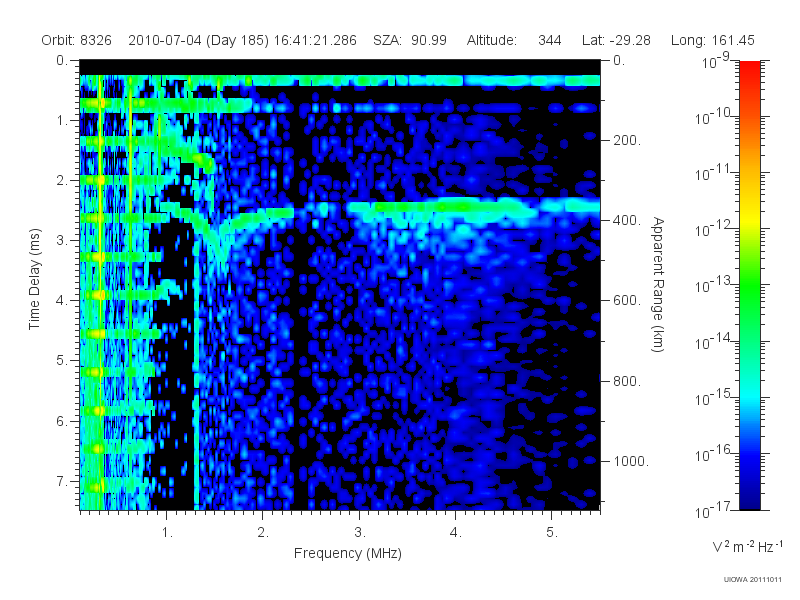The image size is (800, 600).
Task: Click the dark blue bottom of color bar
Action: tap(749, 500)
